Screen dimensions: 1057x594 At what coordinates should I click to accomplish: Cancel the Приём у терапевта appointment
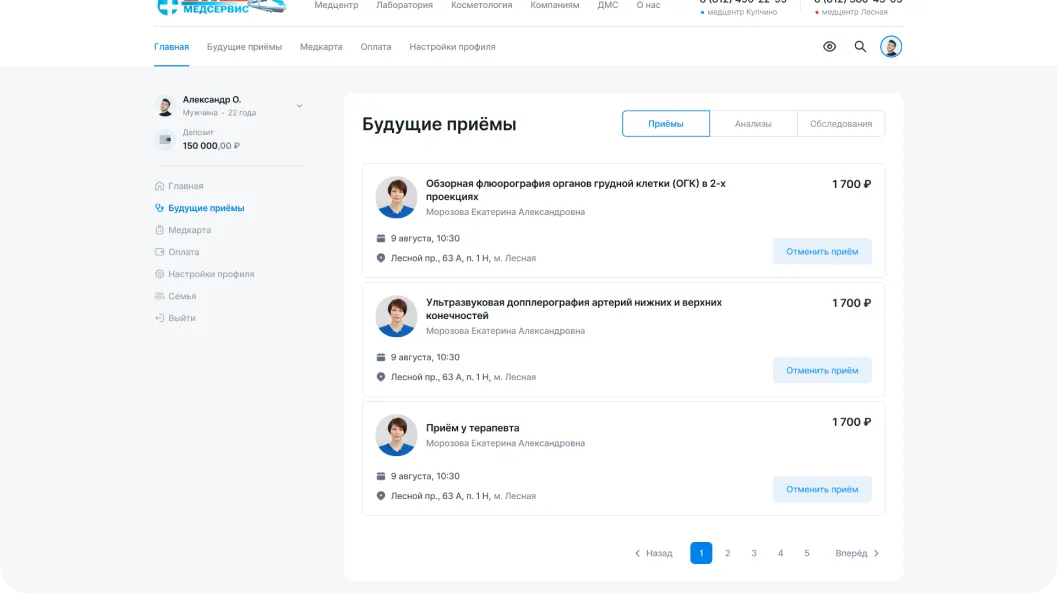pos(822,489)
